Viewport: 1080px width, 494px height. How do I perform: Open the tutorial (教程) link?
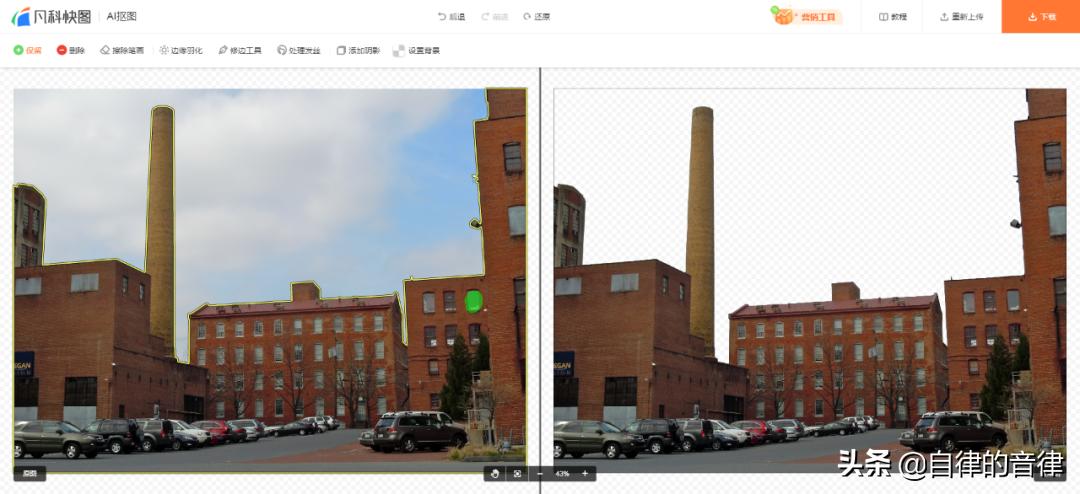(x=893, y=17)
